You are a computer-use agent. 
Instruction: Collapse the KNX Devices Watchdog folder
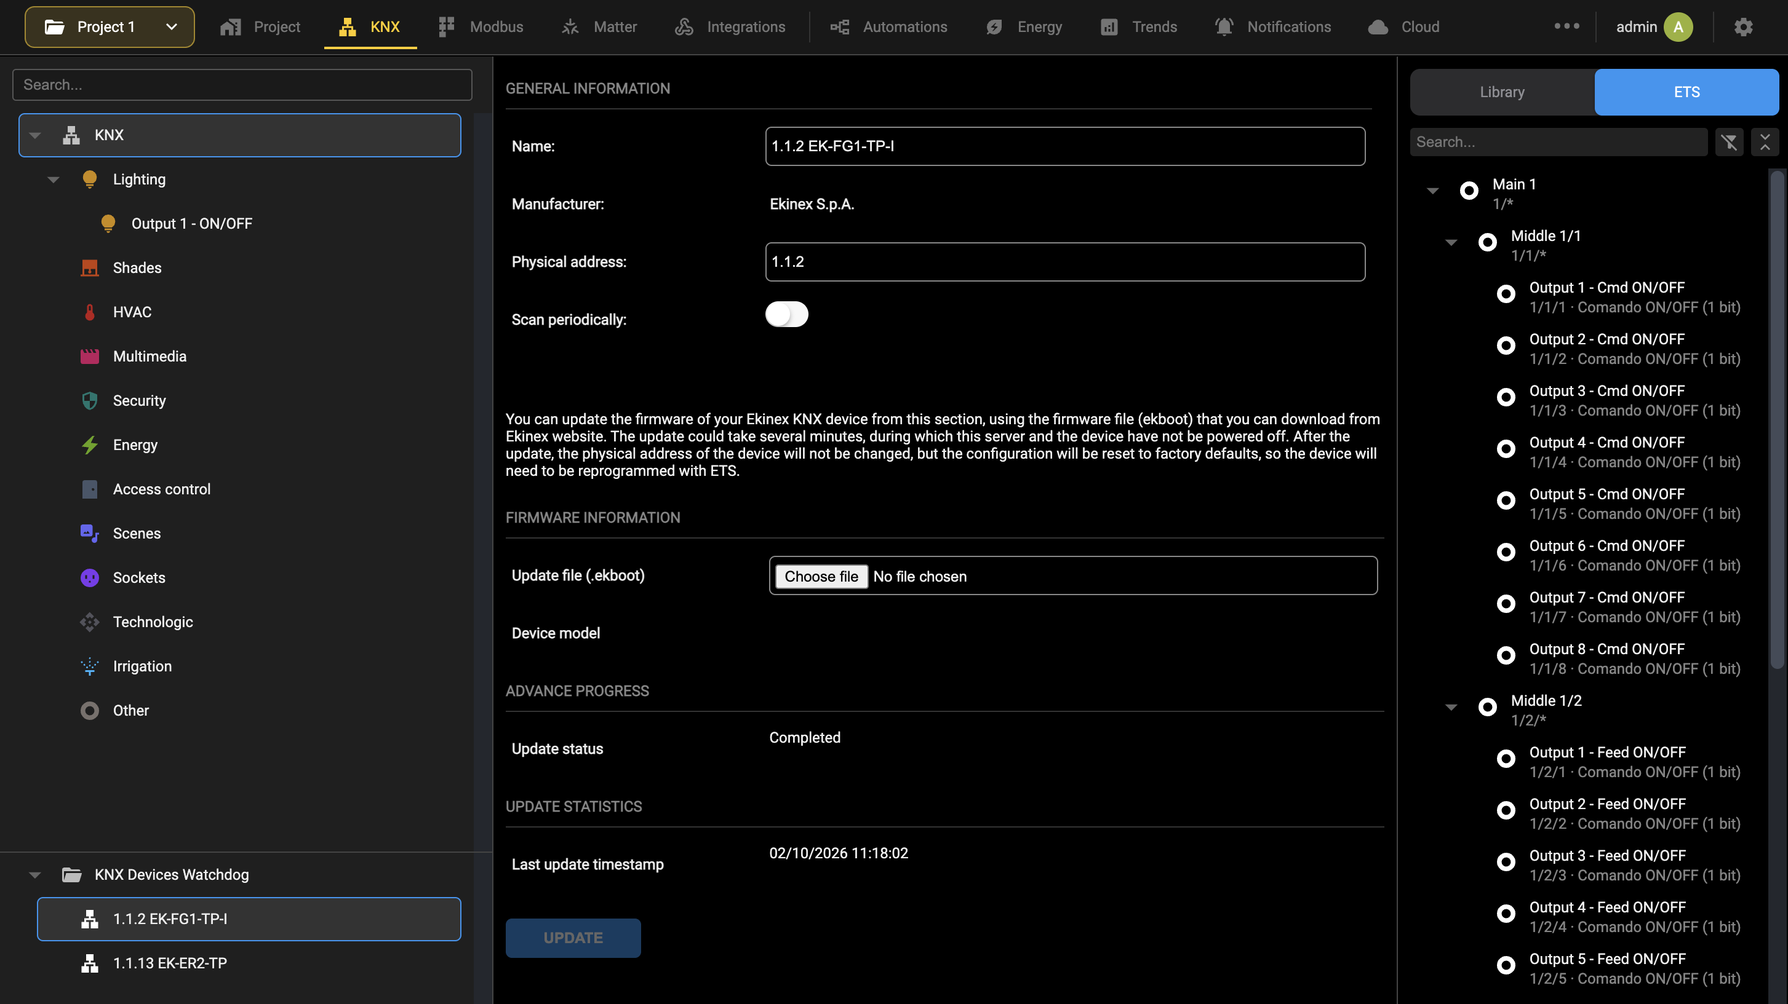pos(35,875)
